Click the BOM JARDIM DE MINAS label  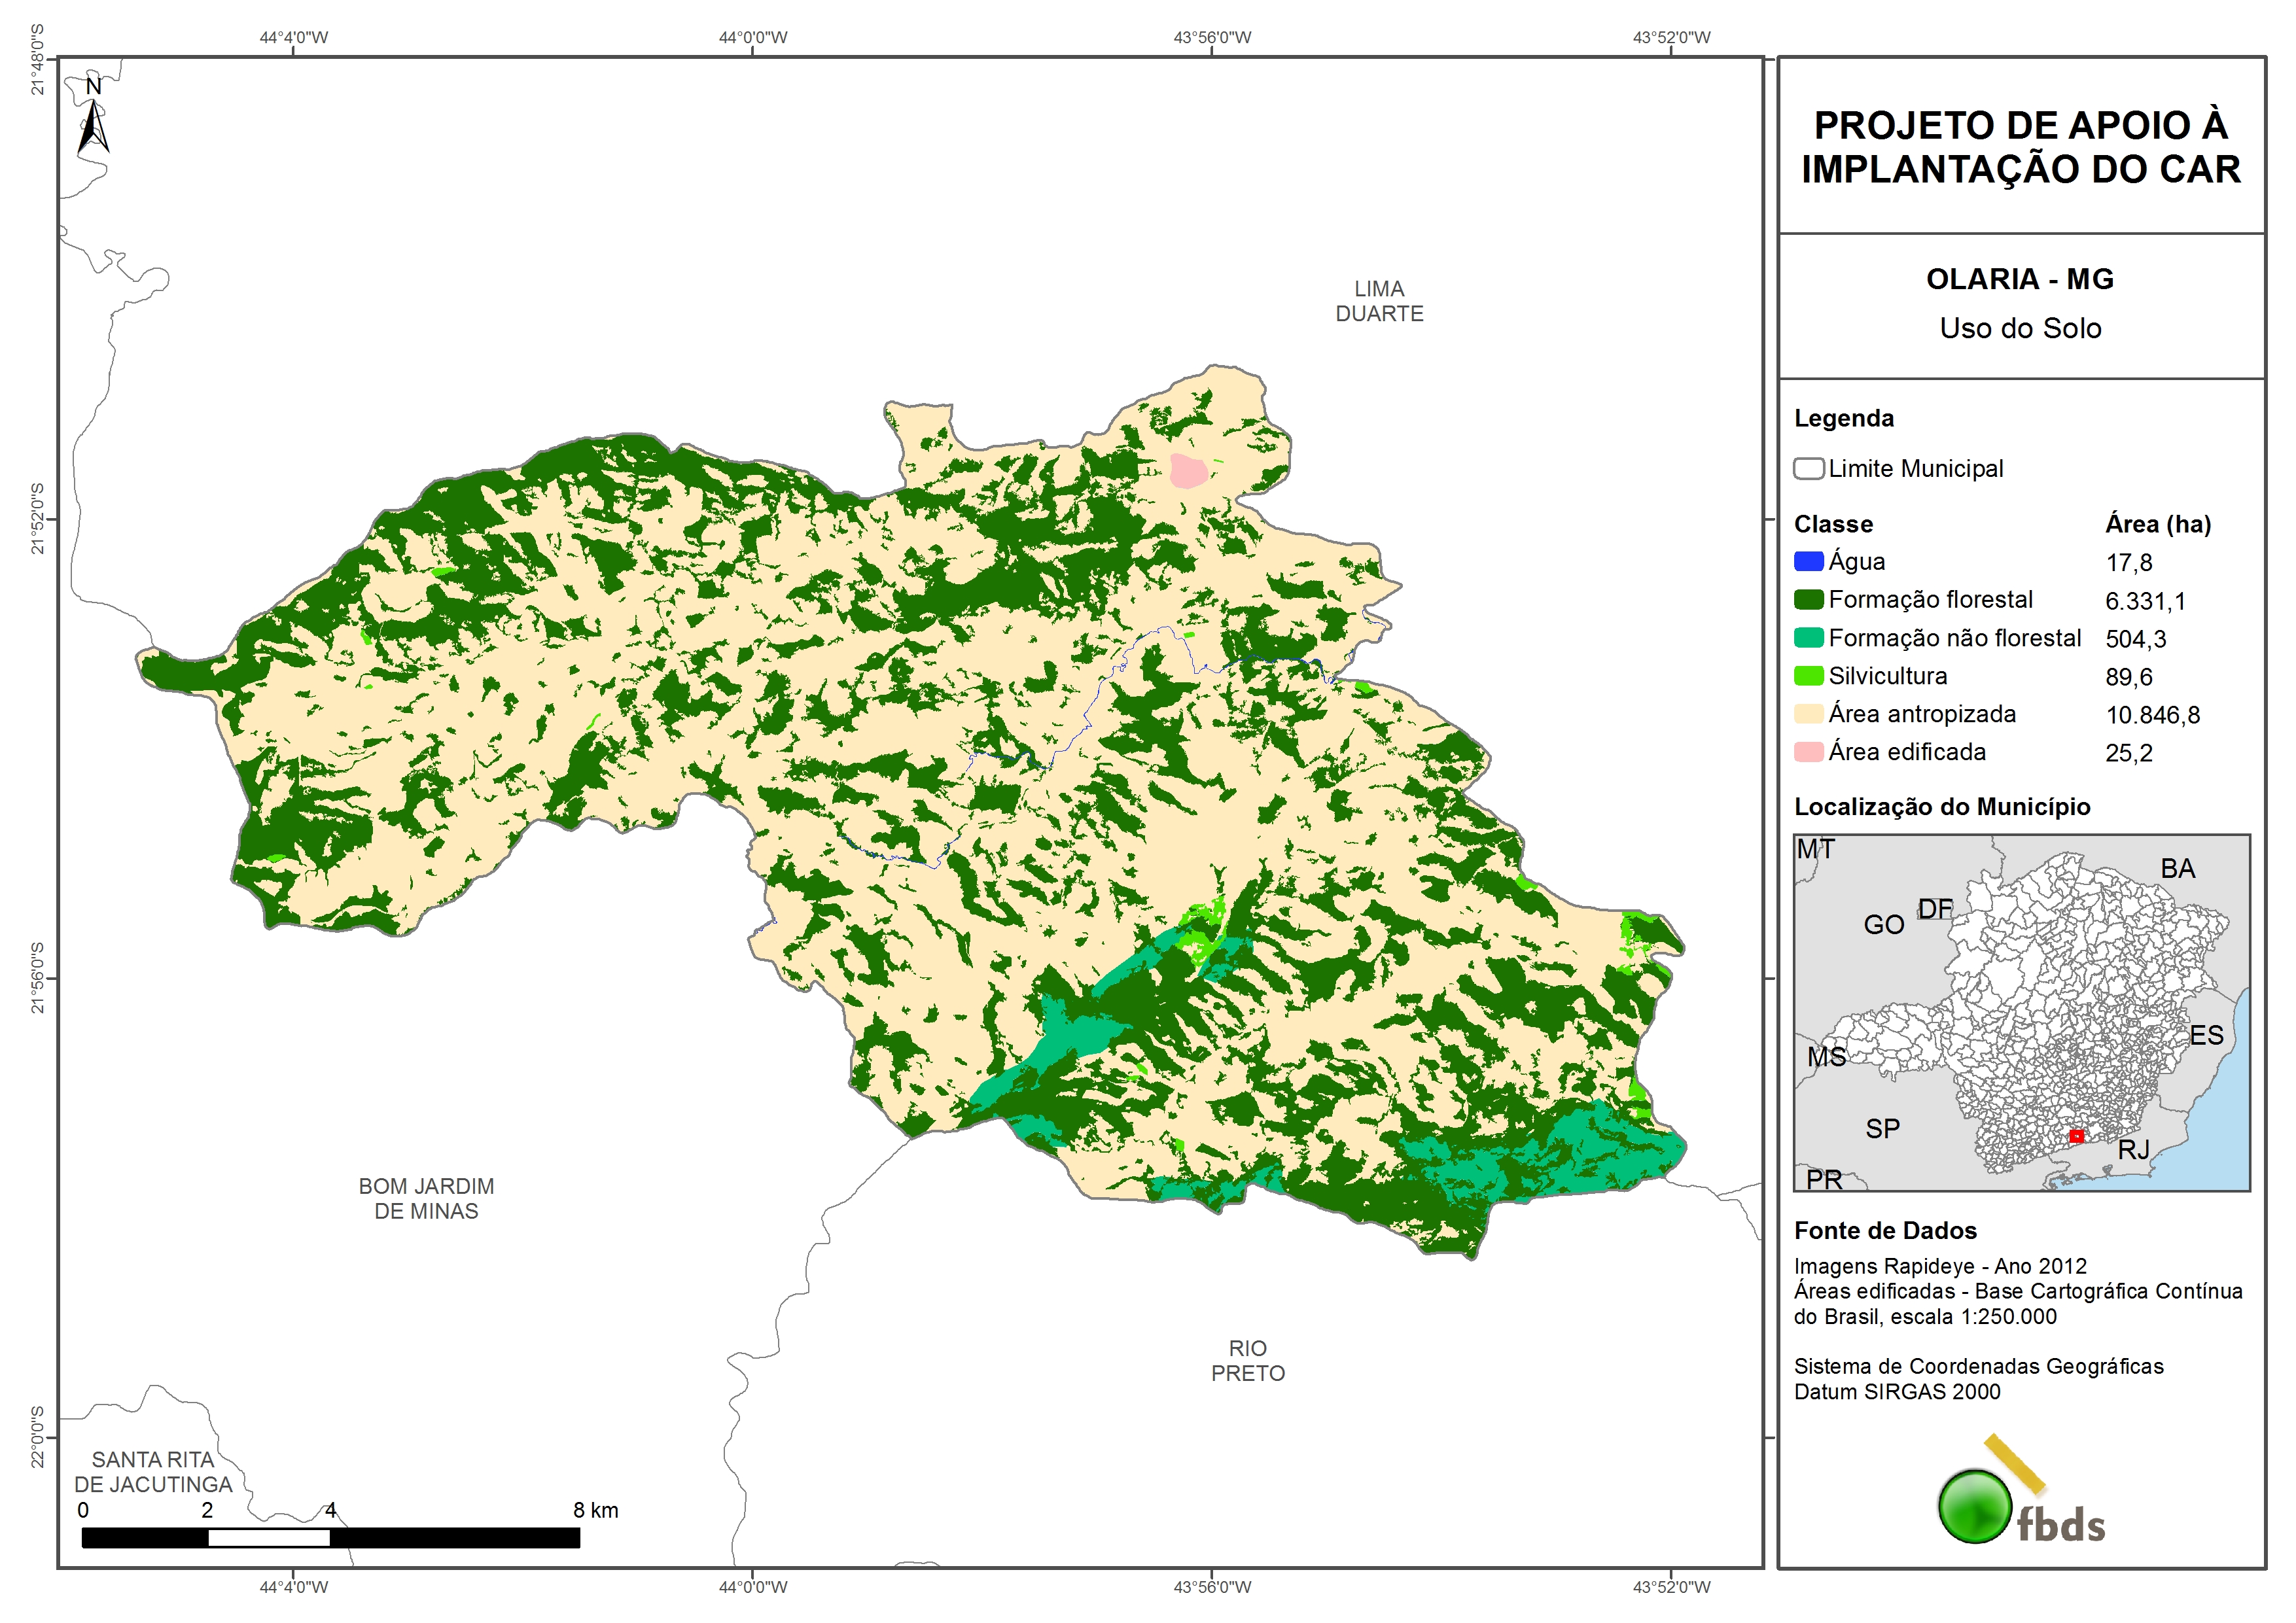pyautogui.click(x=426, y=1199)
